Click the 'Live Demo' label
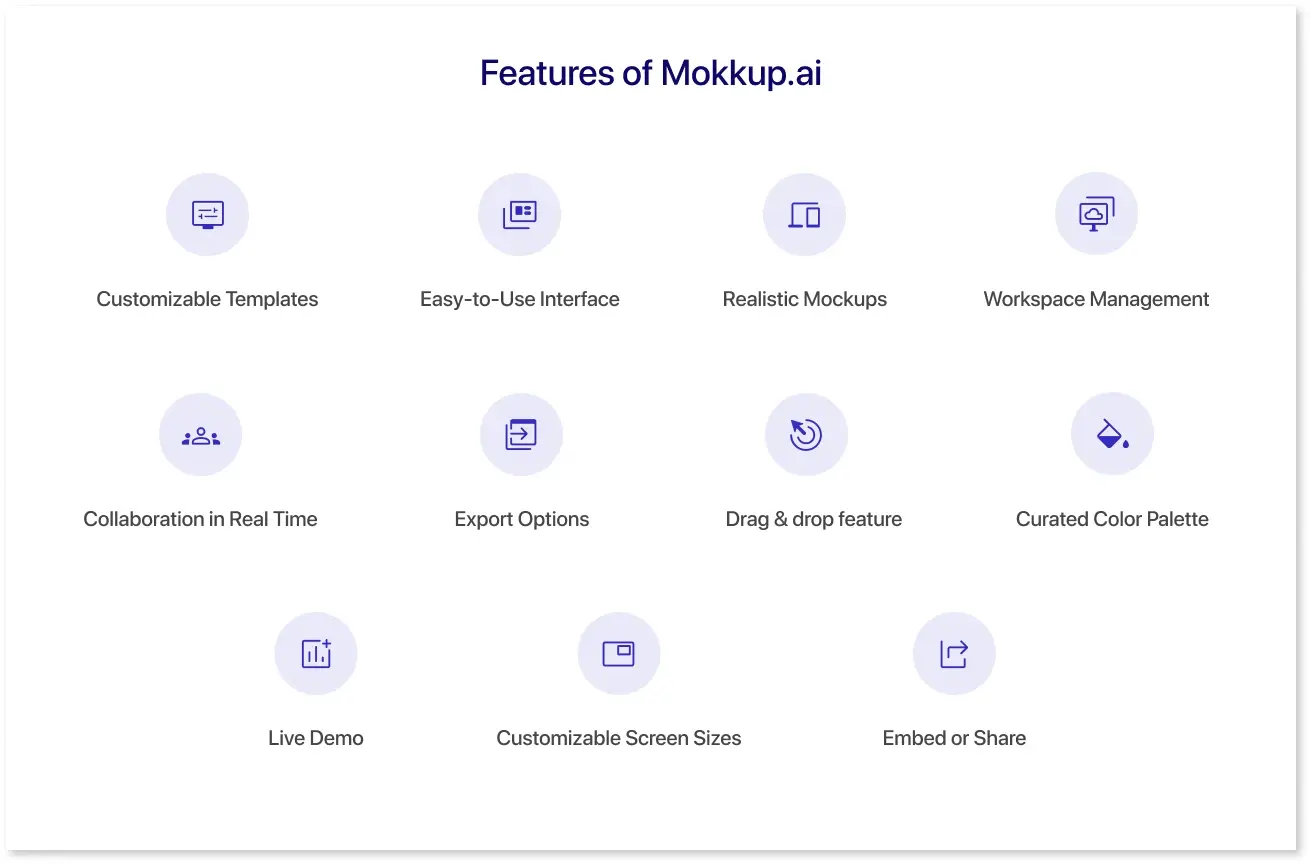This screenshot has width=1310, height=864. (x=316, y=738)
